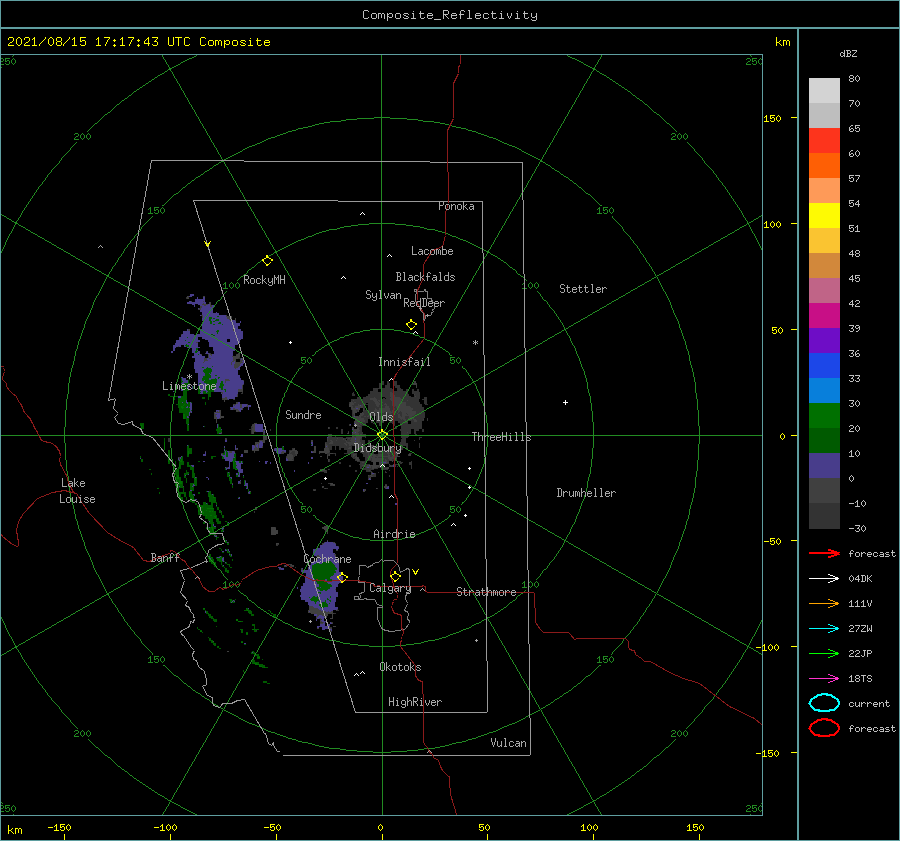Click the Sundre label
Image resolution: width=900 pixels, height=841 pixels.
coord(303,414)
